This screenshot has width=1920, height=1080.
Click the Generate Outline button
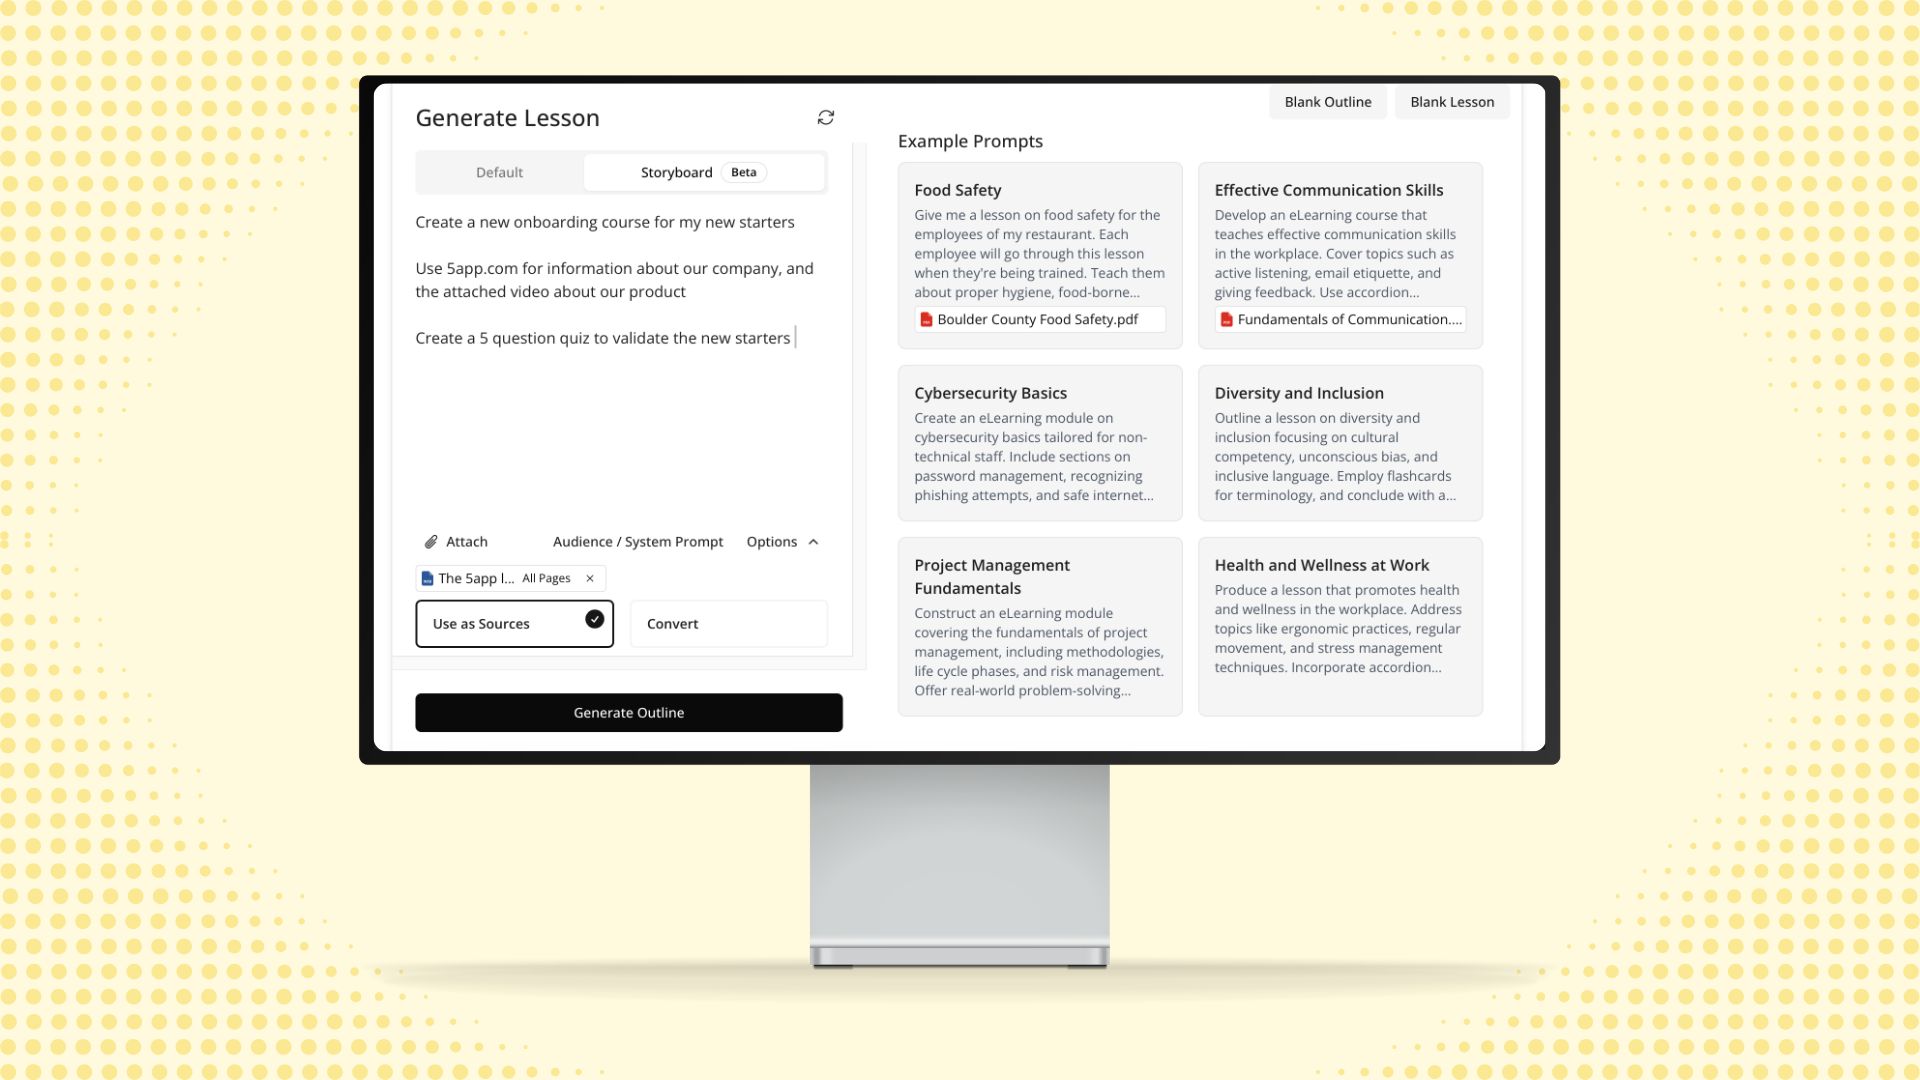click(x=629, y=712)
